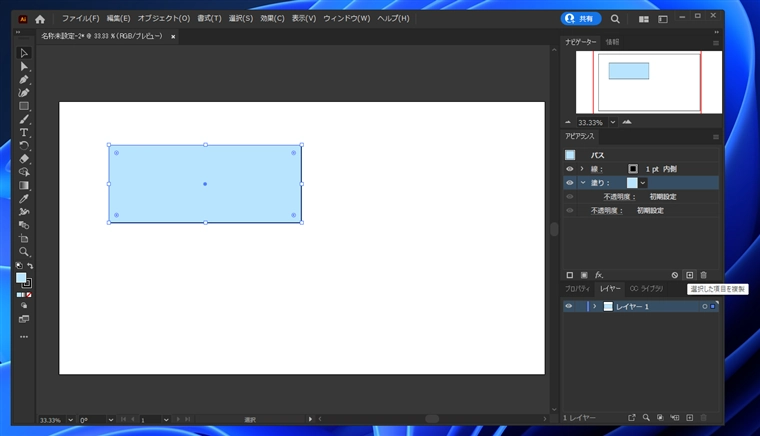Hide レイヤー 1 with eye icon
The image size is (760, 436).
[x=569, y=306]
